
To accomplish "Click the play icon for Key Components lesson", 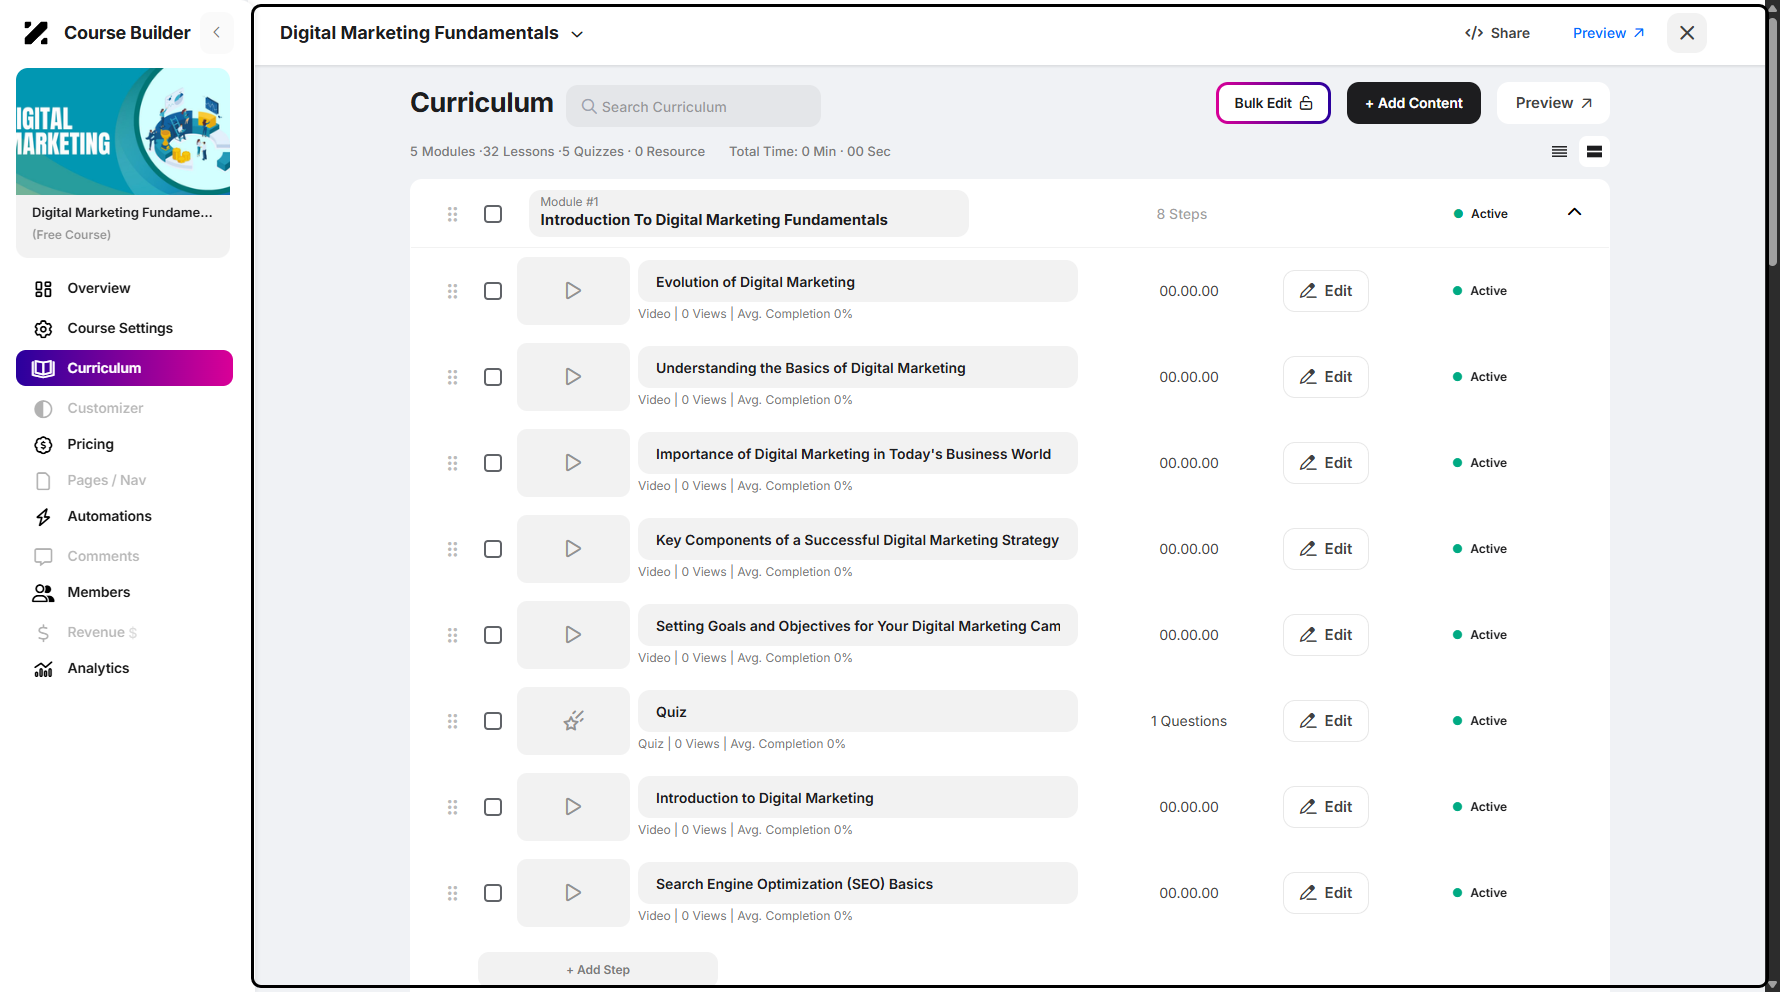I will pyautogui.click(x=573, y=549).
